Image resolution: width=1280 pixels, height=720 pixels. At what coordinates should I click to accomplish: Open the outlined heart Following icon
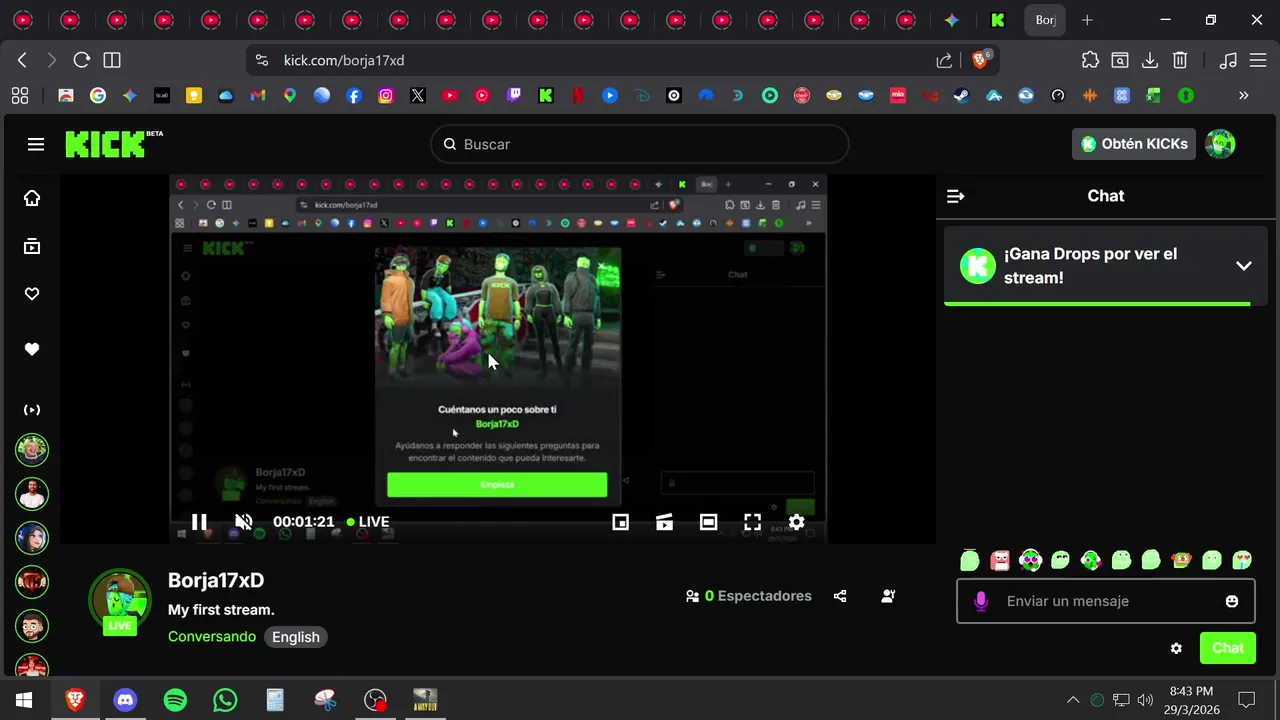(32, 294)
